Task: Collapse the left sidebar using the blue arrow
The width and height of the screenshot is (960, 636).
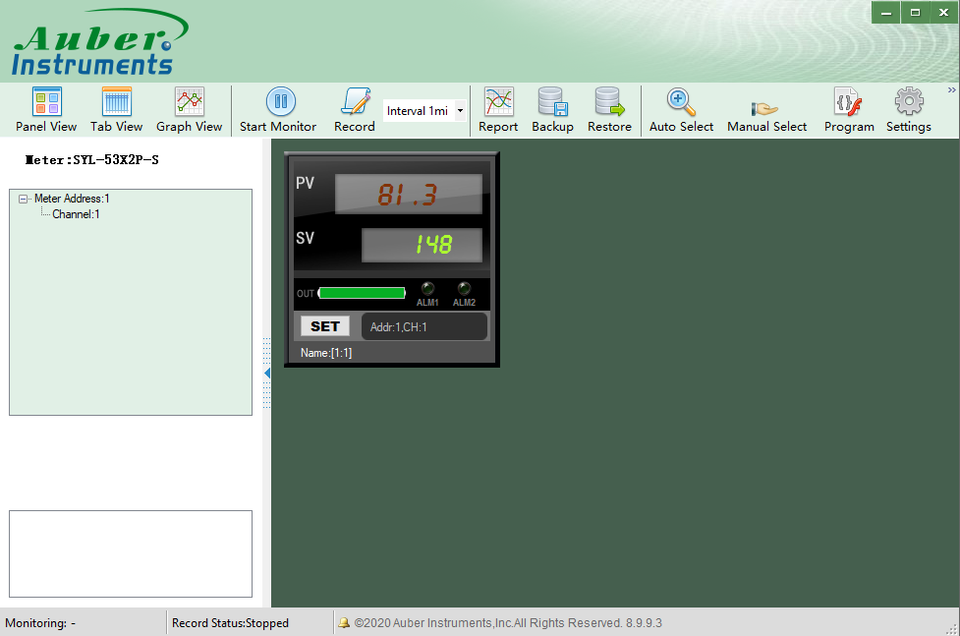Action: click(265, 372)
